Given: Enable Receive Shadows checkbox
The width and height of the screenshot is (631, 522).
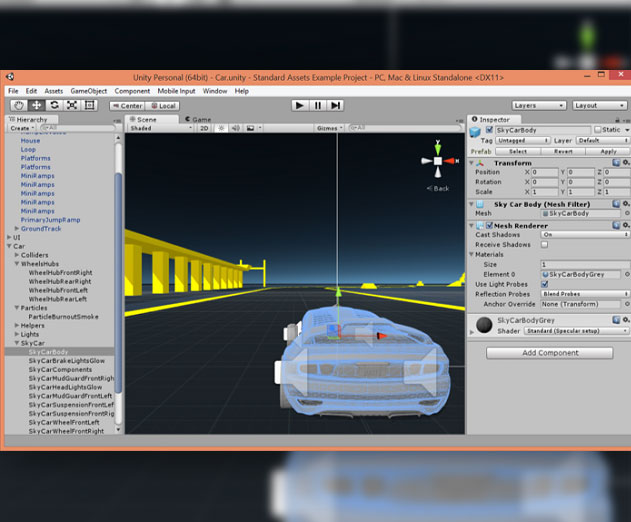Looking at the screenshot, I should click(x=544, y=244).
